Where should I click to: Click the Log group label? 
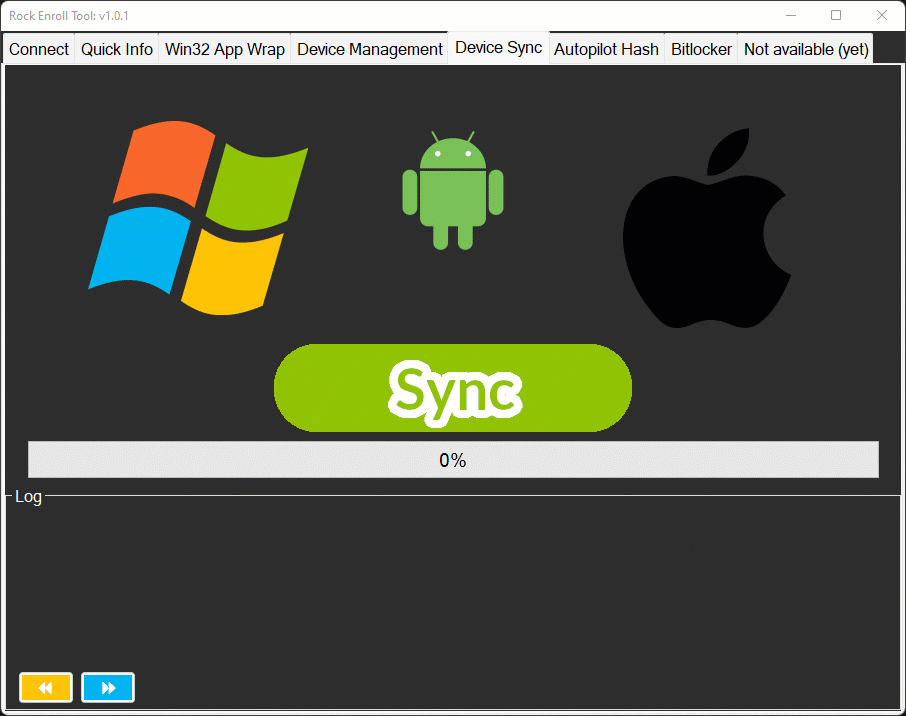point(28,496)
